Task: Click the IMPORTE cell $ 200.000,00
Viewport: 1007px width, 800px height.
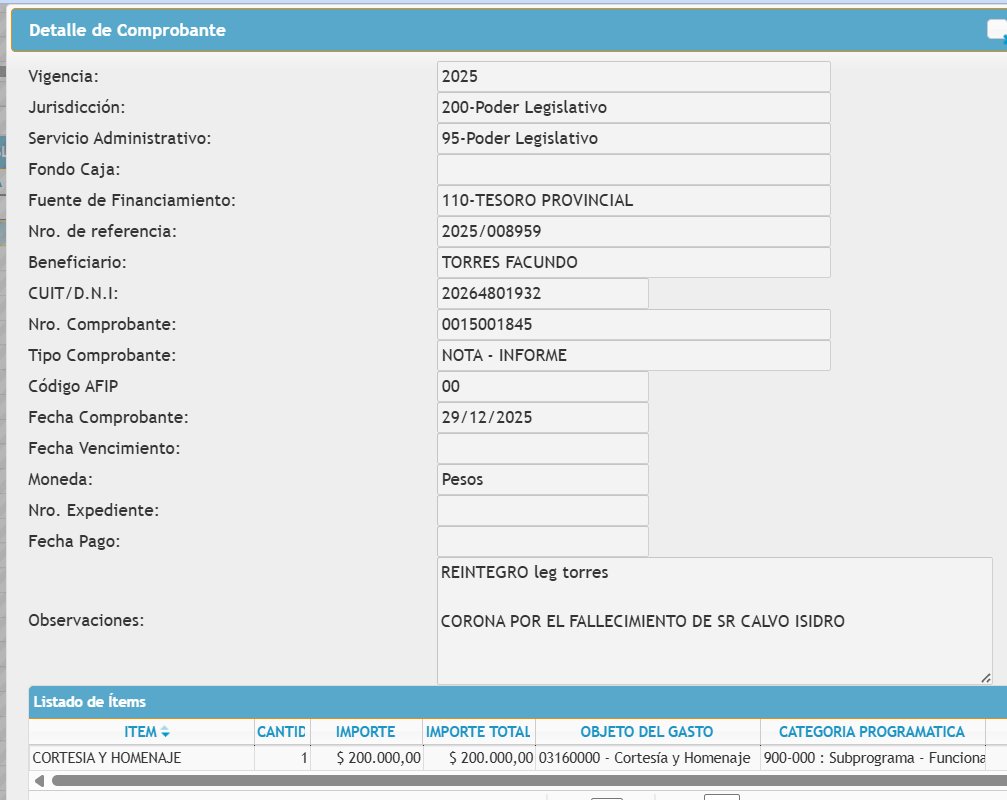Action: click(366, 758)
